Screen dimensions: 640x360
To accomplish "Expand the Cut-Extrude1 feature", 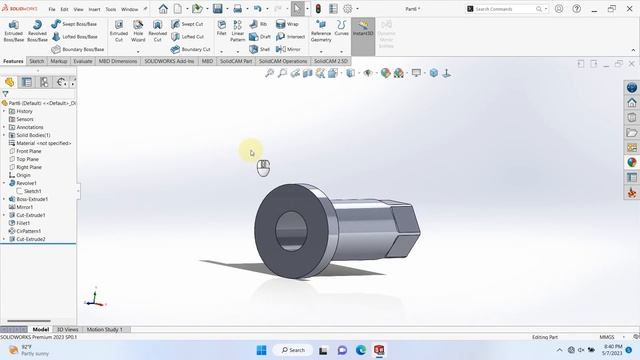I will tap(4, 215).
